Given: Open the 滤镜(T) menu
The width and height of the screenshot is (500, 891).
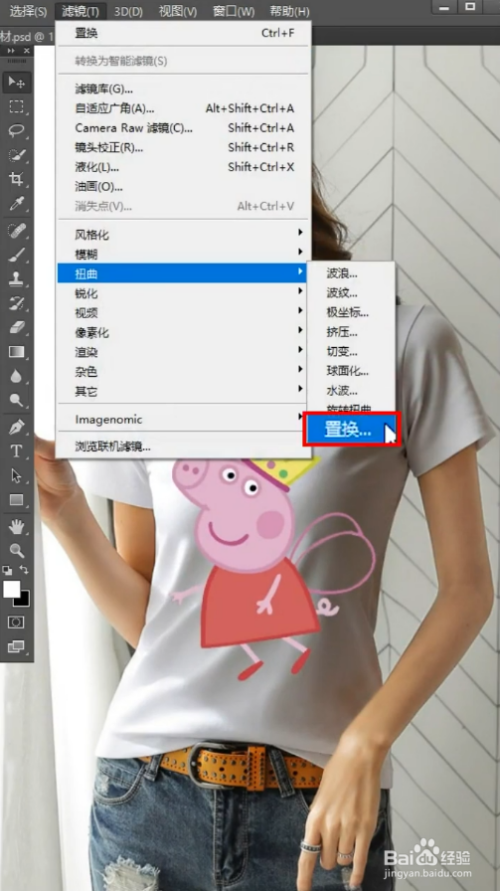Looking at the screenshot, I should [x=80, y=11].
